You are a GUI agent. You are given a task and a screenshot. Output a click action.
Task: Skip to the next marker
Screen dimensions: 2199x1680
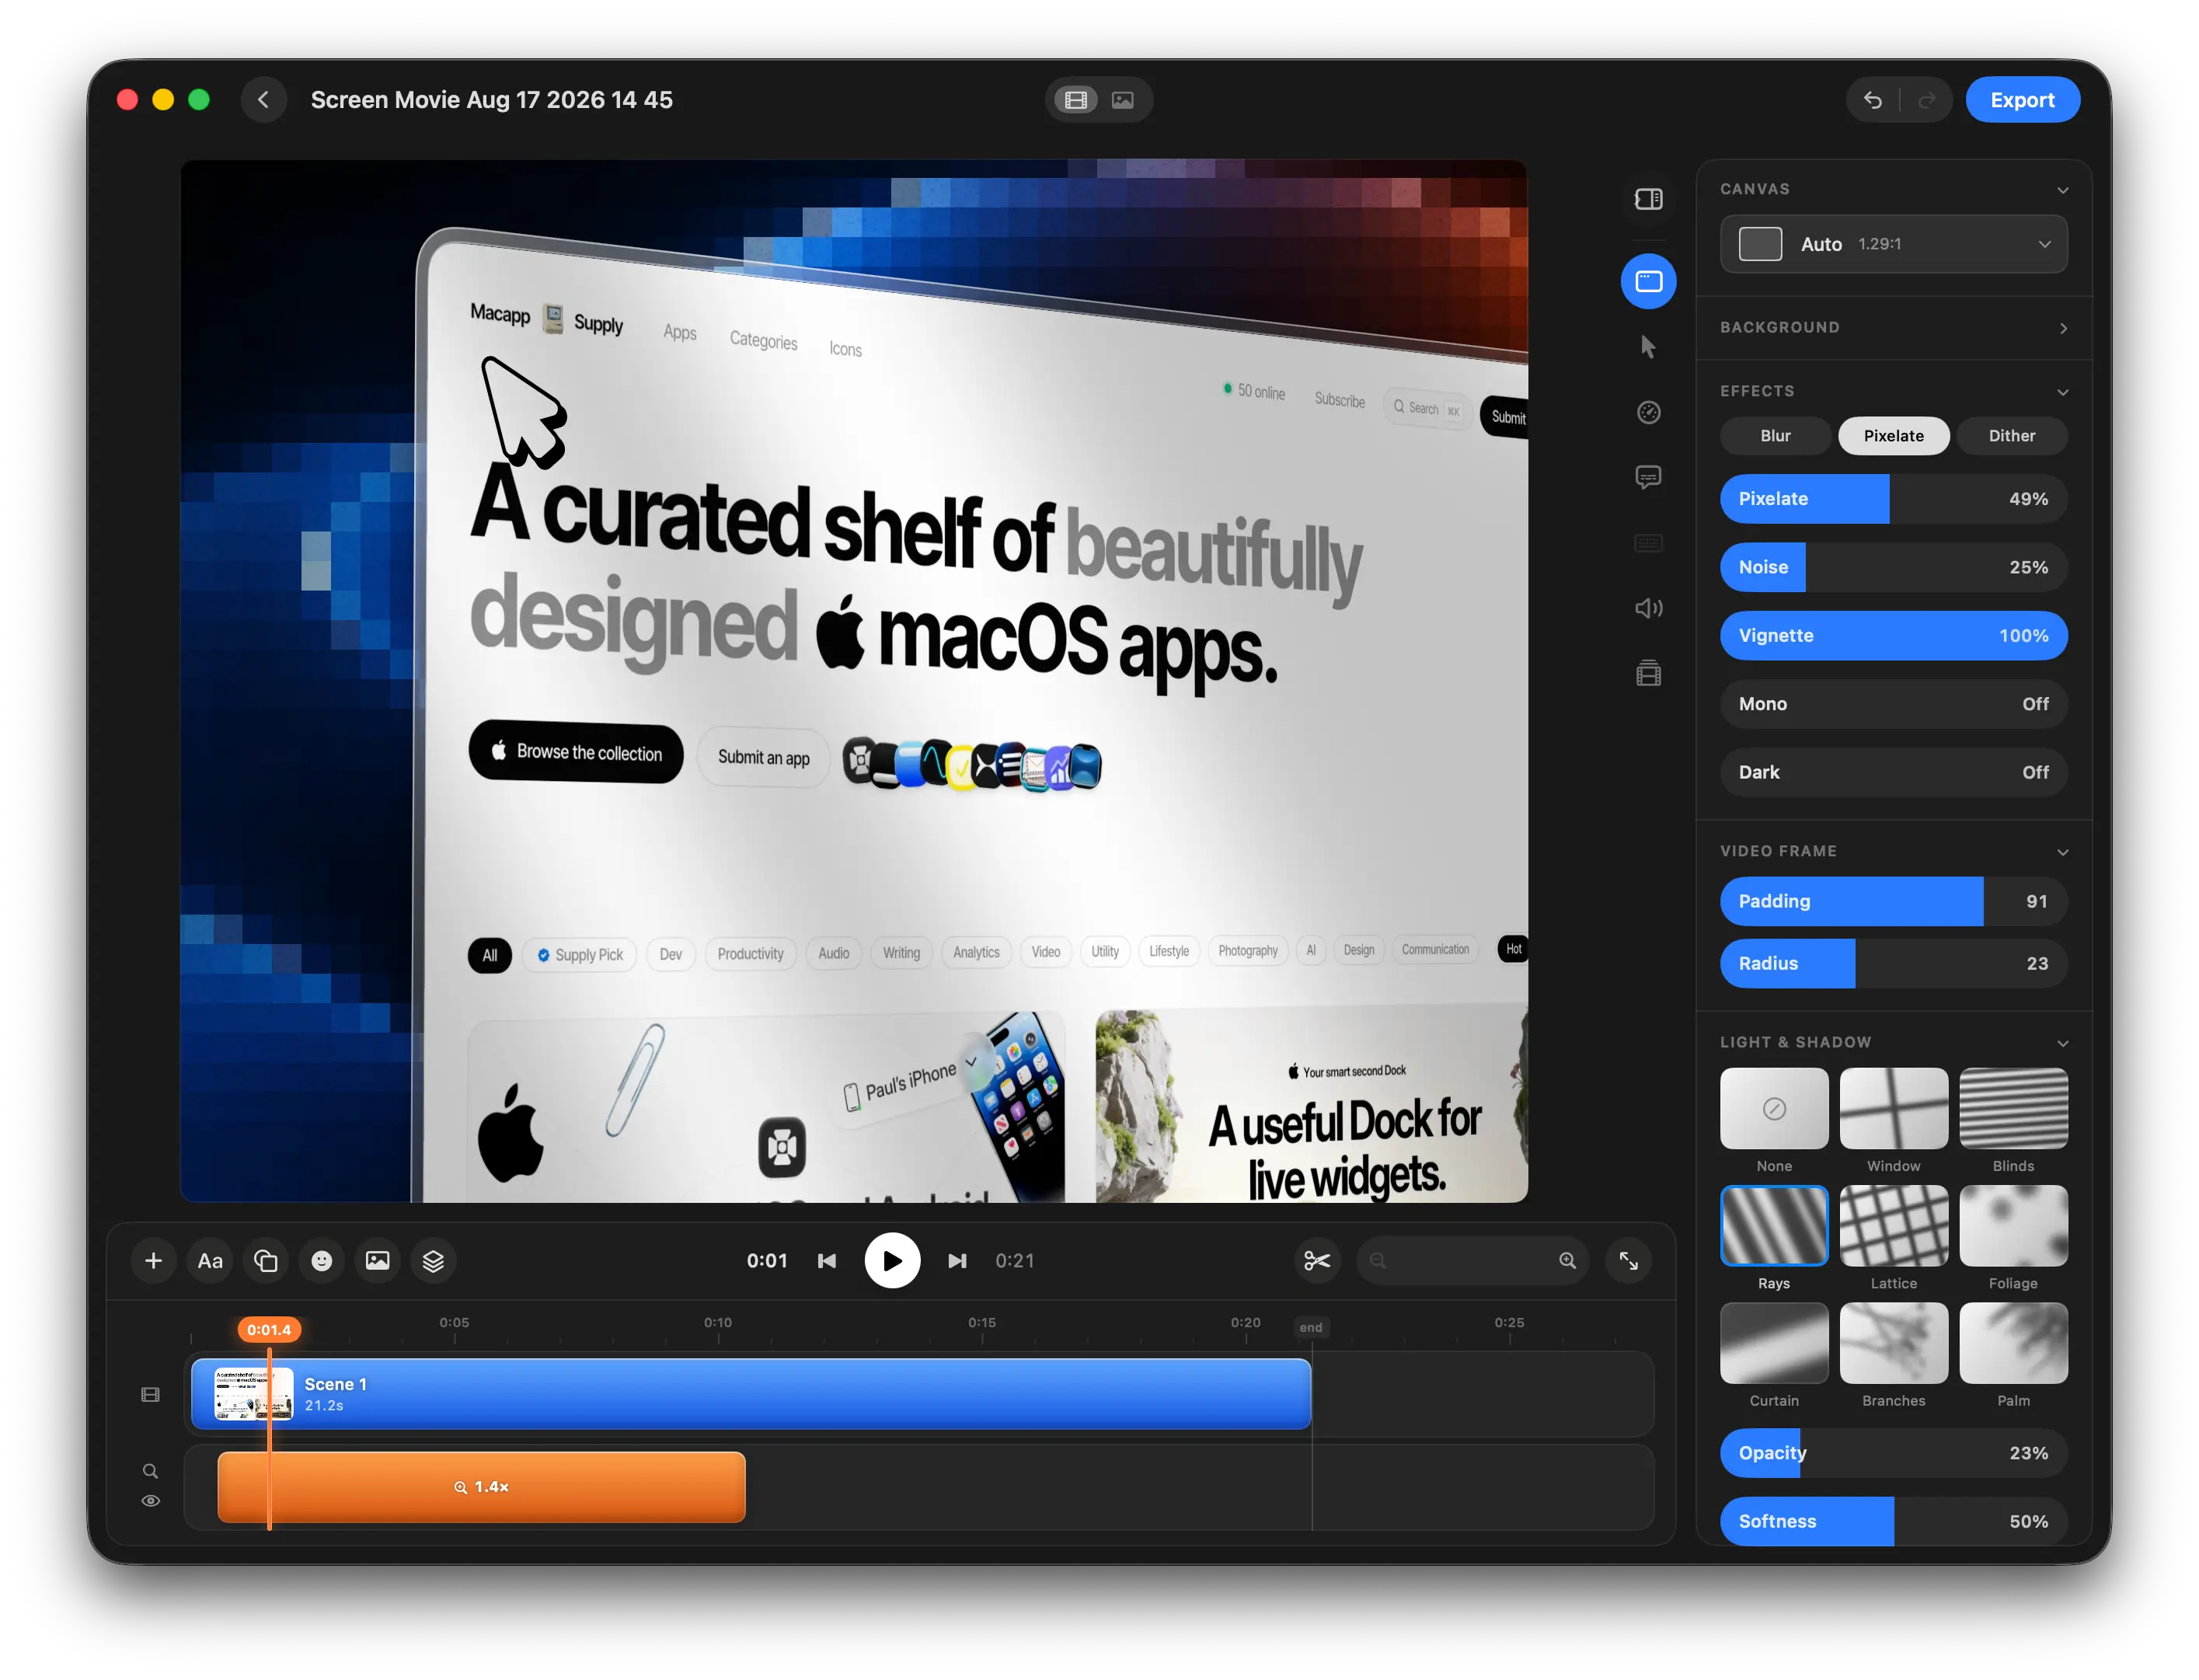957,1261
